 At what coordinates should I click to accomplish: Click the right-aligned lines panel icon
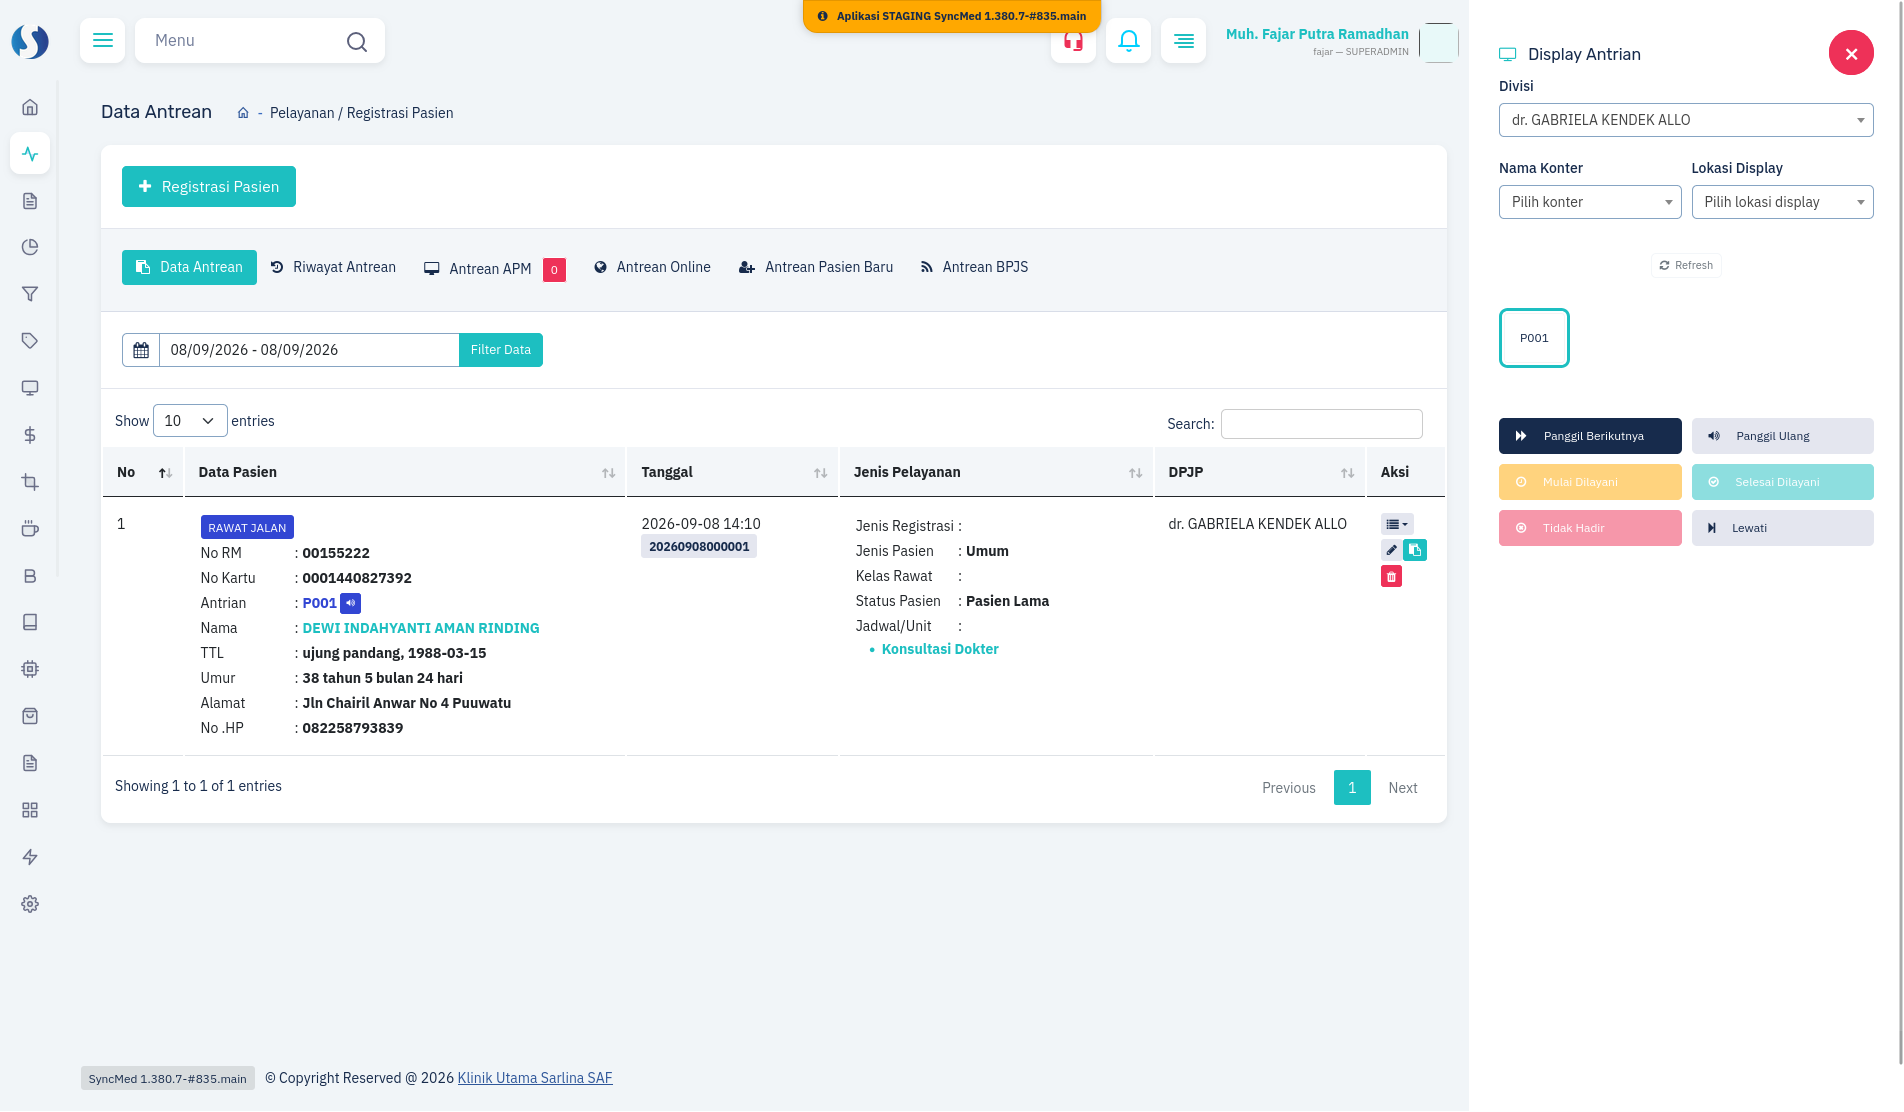(x=1183, y=41)
